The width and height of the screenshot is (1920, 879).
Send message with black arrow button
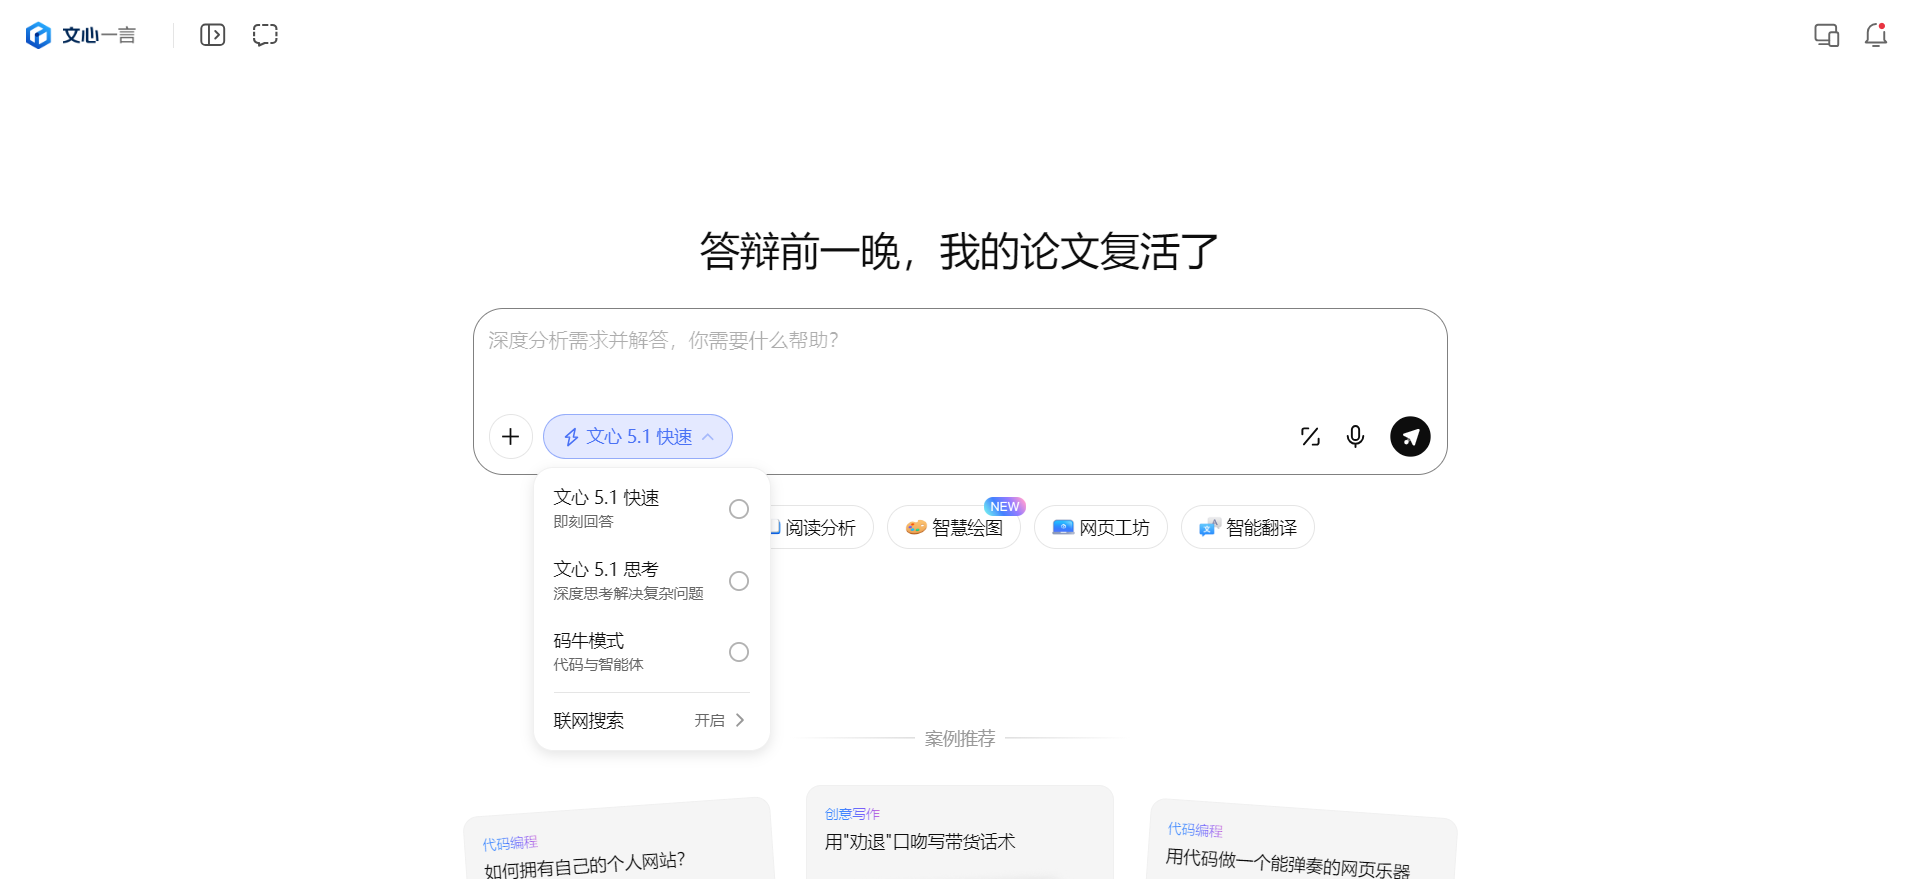pyautogui.click(x=1410, y=436)
